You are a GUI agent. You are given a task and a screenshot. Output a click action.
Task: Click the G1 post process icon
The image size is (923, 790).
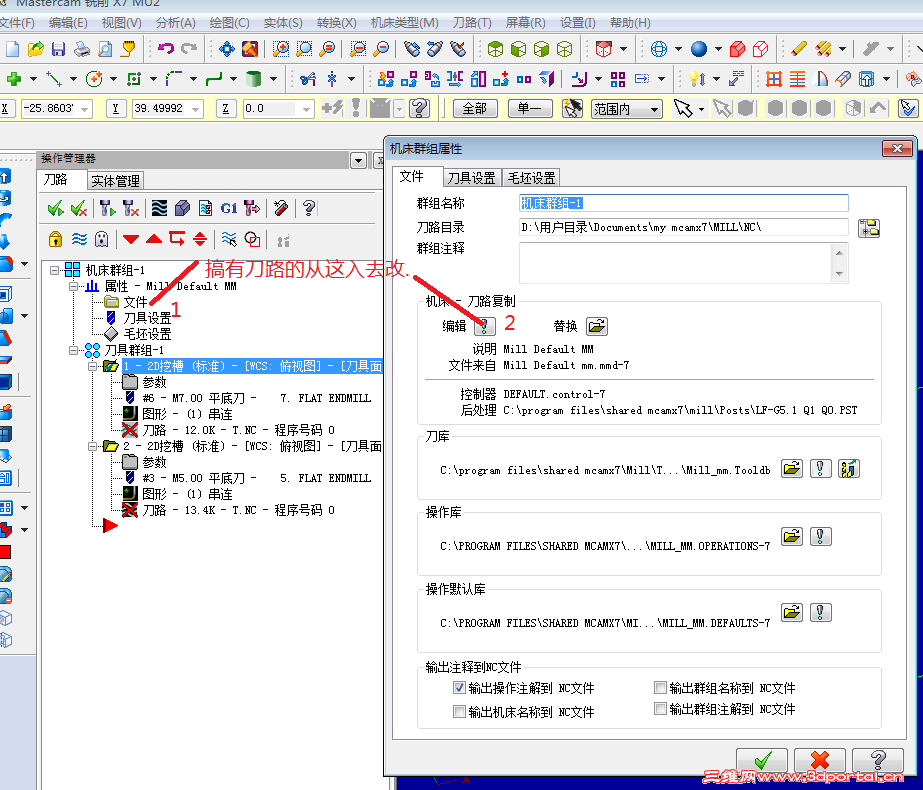click(228, 208)
